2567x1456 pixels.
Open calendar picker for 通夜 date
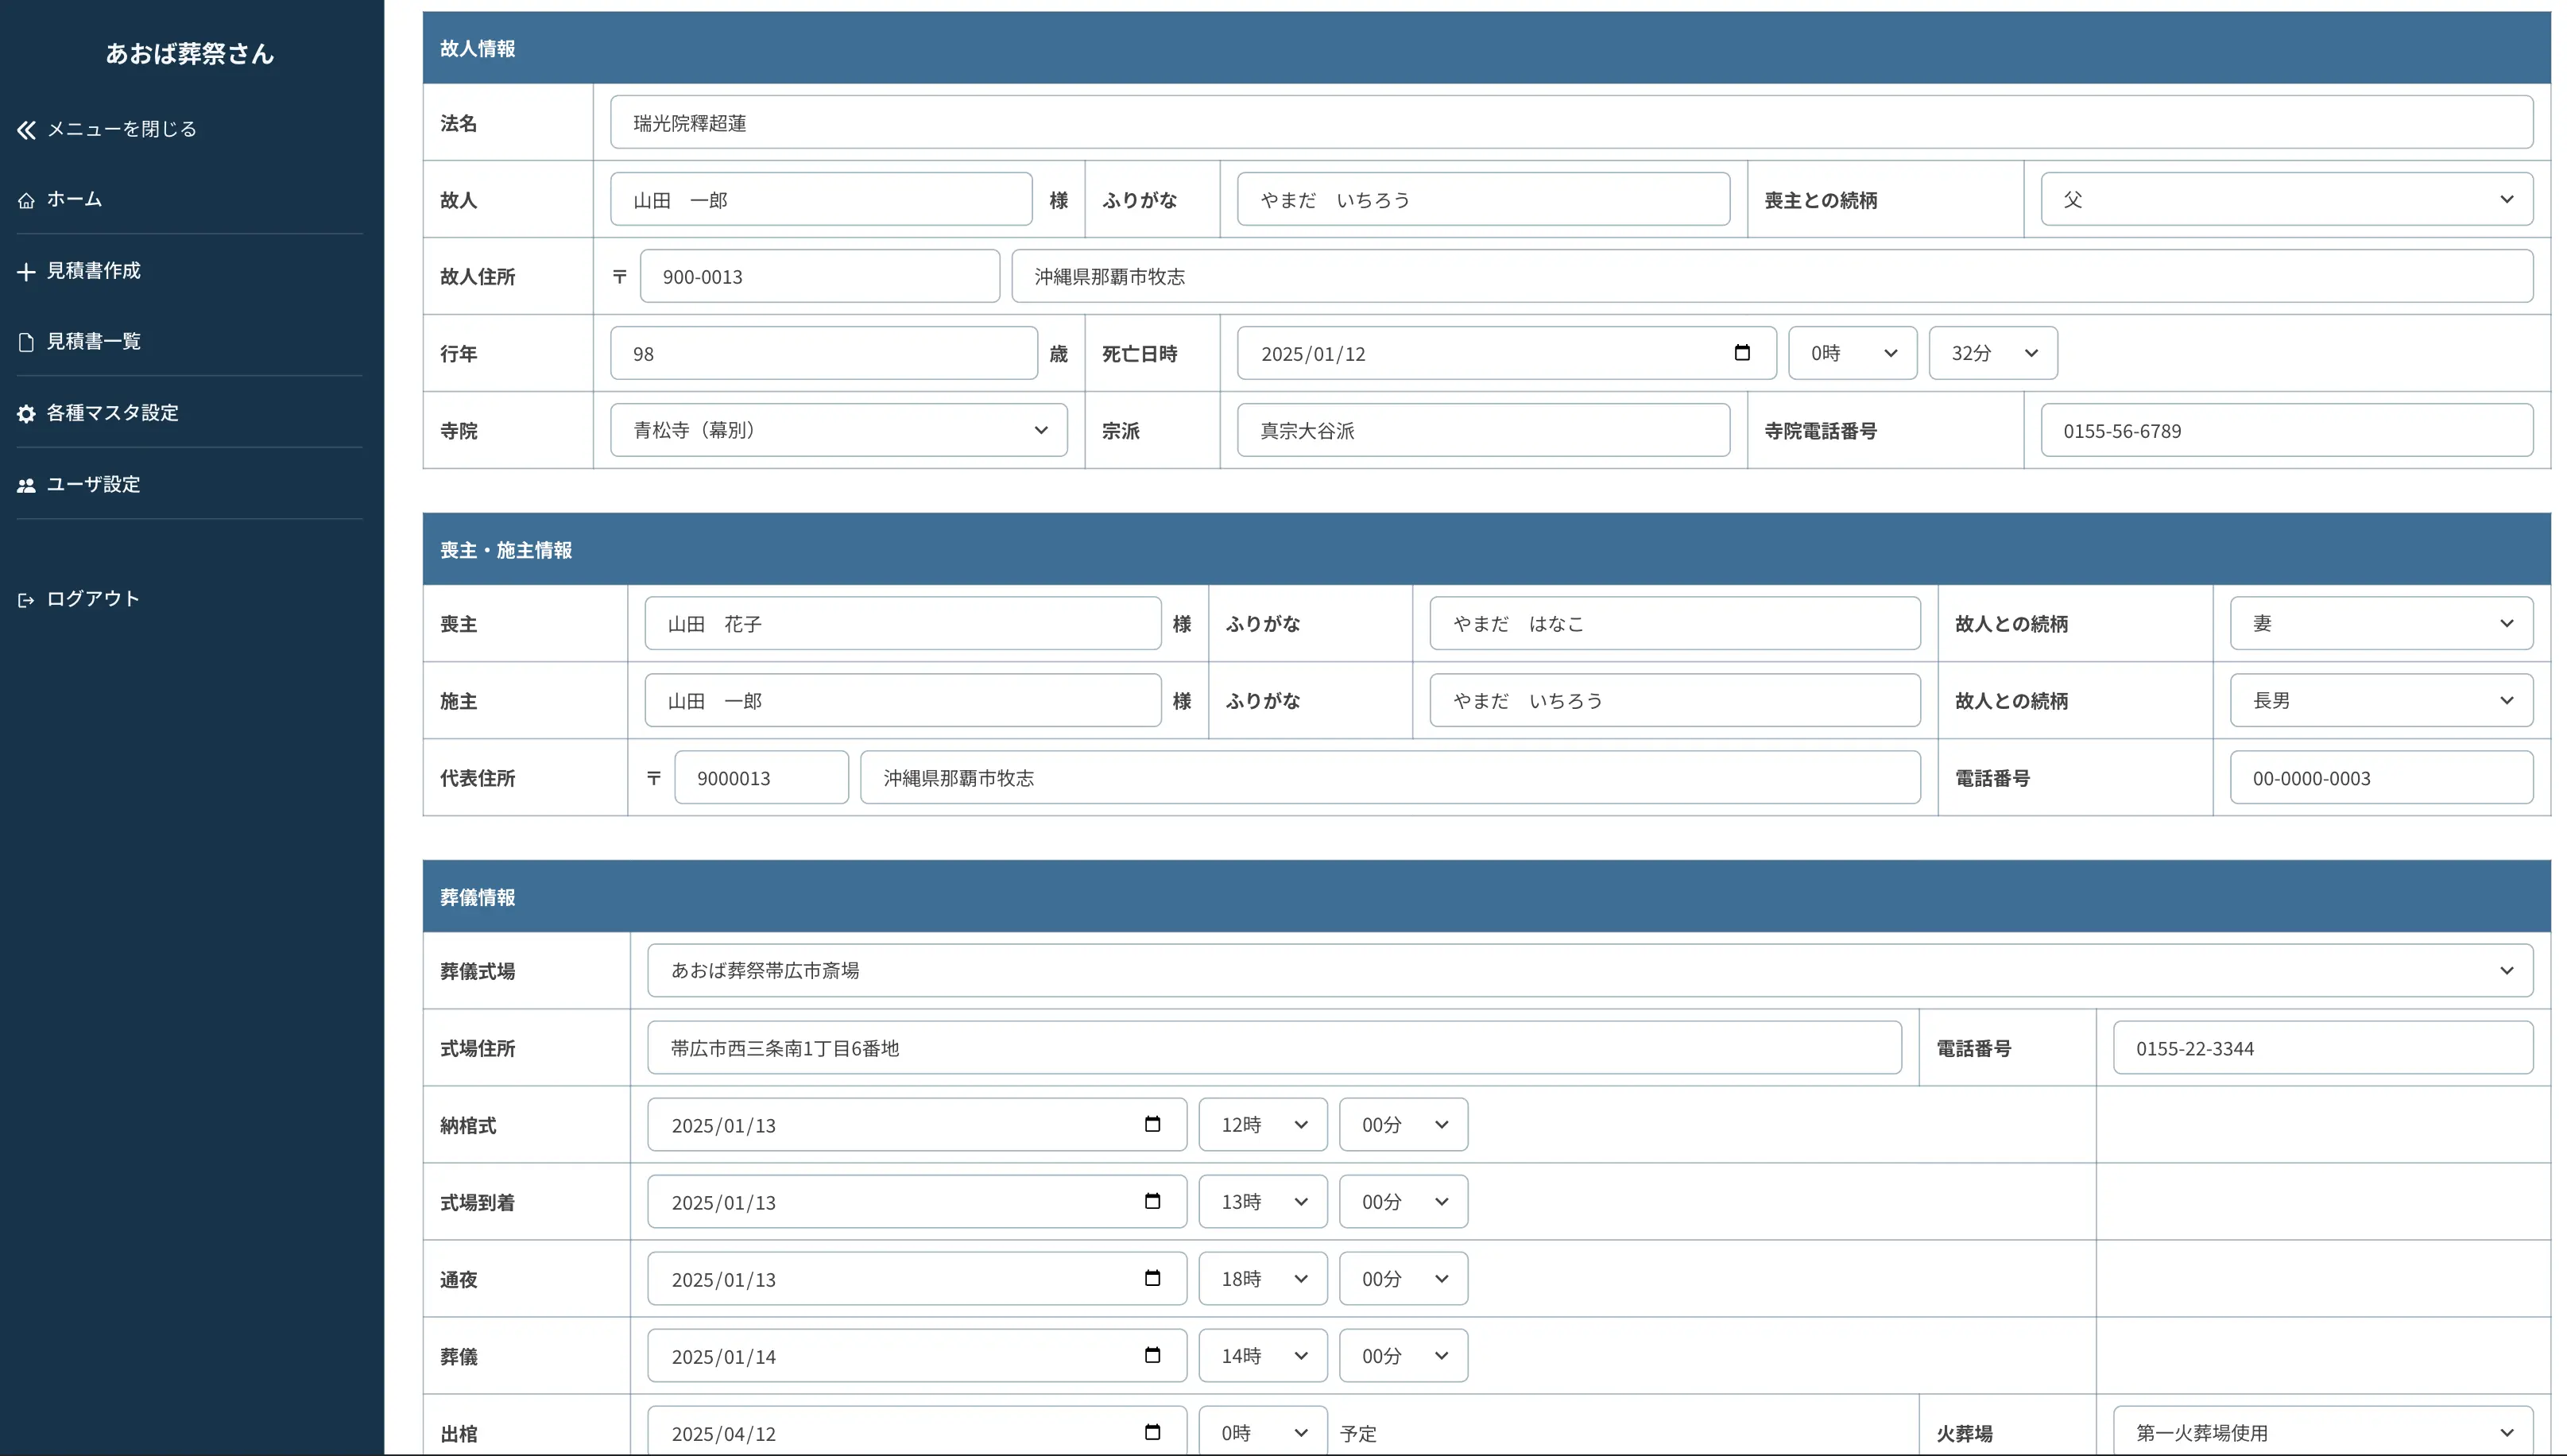pyautogui.click(x=1152, y=1278)
